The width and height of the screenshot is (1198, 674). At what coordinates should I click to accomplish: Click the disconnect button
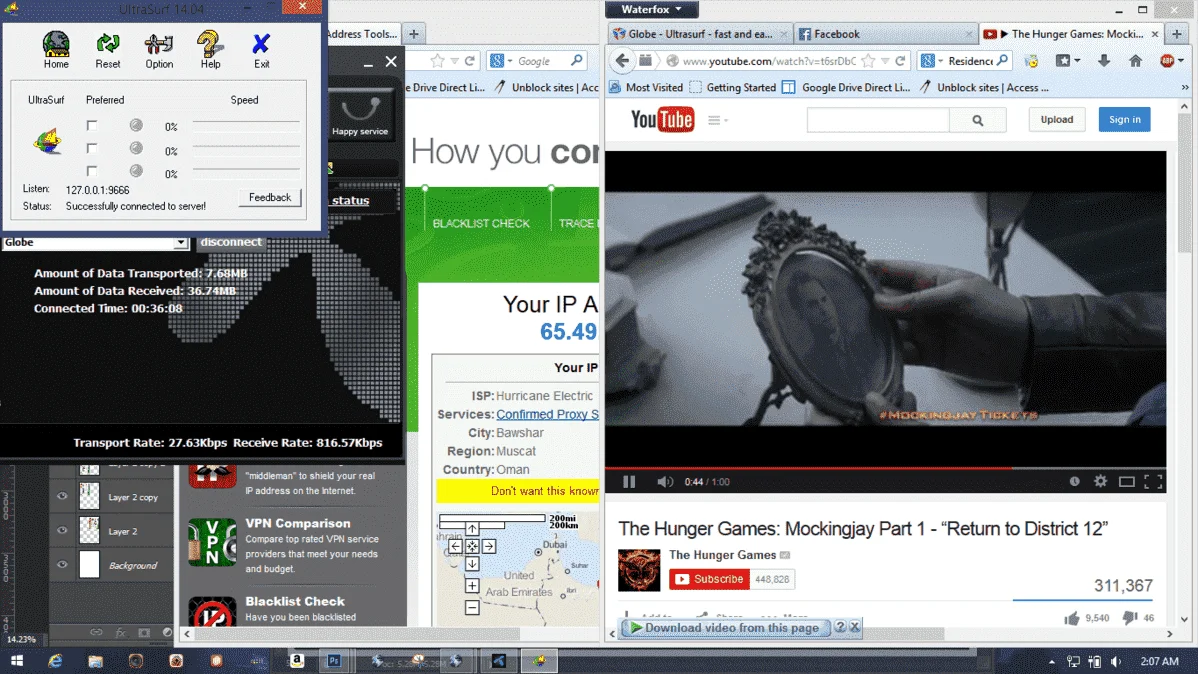click(x=231, y=241)
